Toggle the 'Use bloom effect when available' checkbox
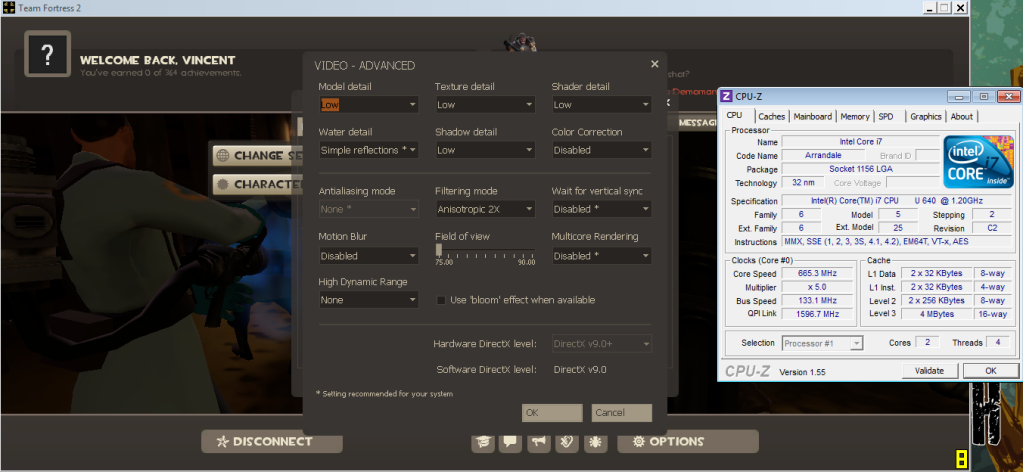 (441, 300)
